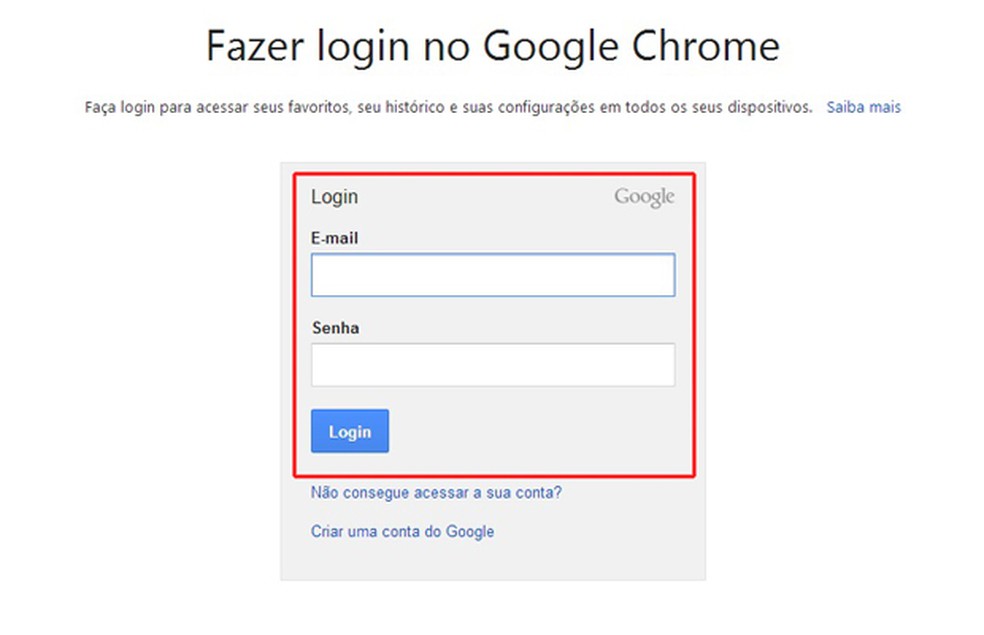
Task: Open the Saiba mais link
Action: [863, 107]
